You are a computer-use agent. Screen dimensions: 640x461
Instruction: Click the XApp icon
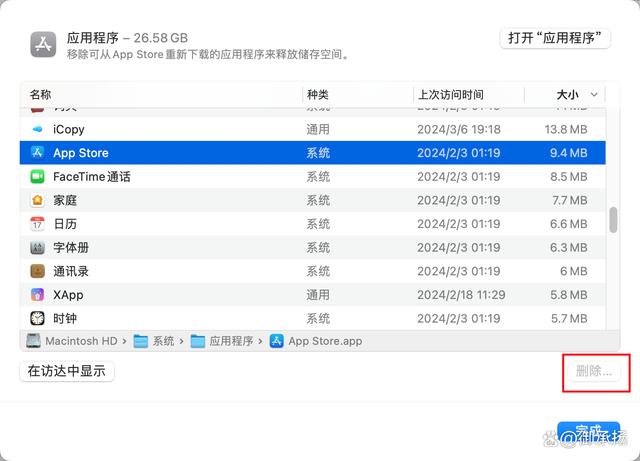tap(37, 295)
